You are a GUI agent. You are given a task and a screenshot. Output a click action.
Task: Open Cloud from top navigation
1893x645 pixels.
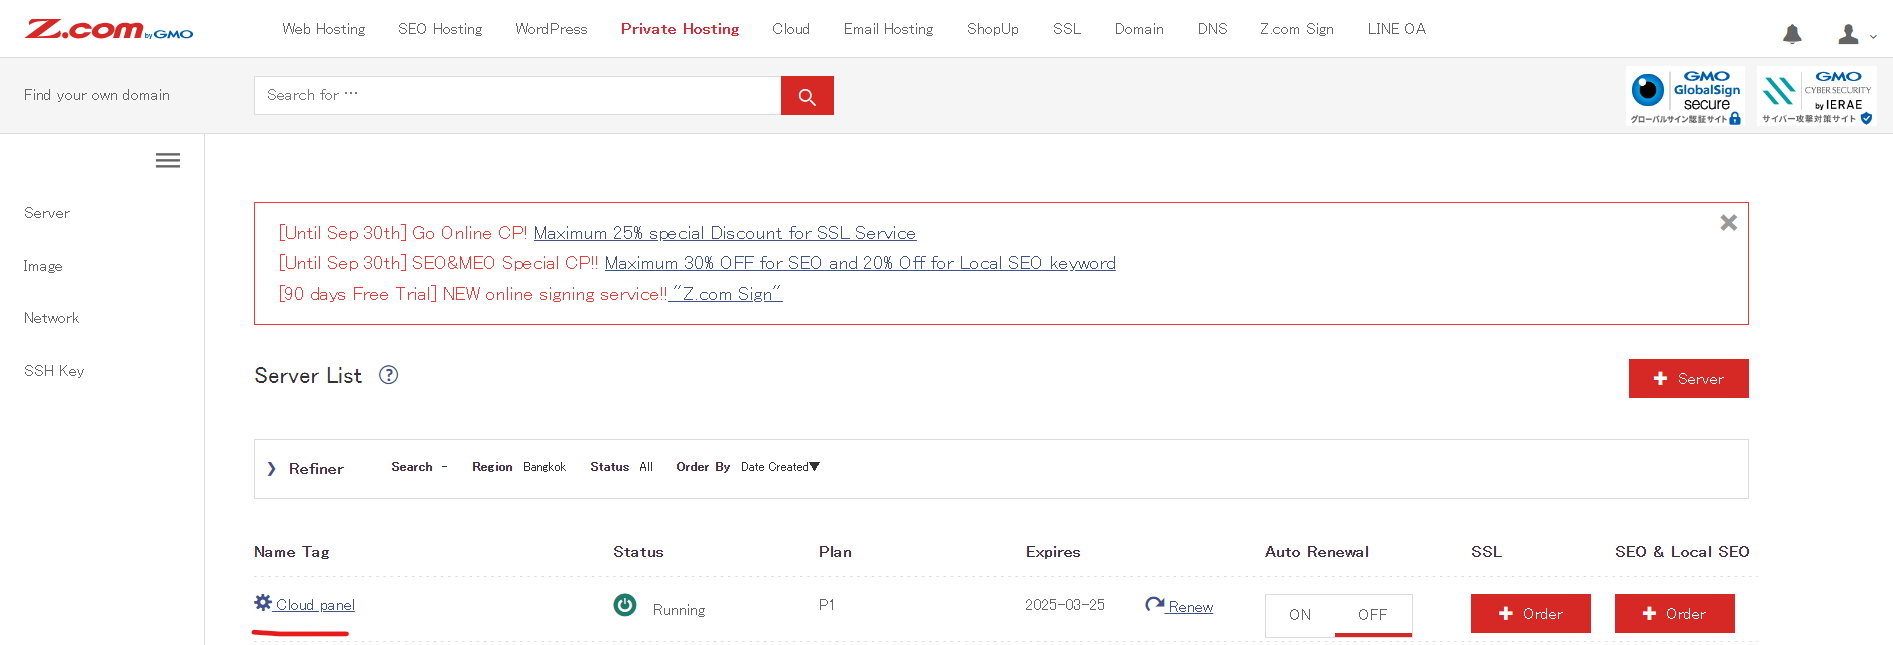click(x=791, y=29)
